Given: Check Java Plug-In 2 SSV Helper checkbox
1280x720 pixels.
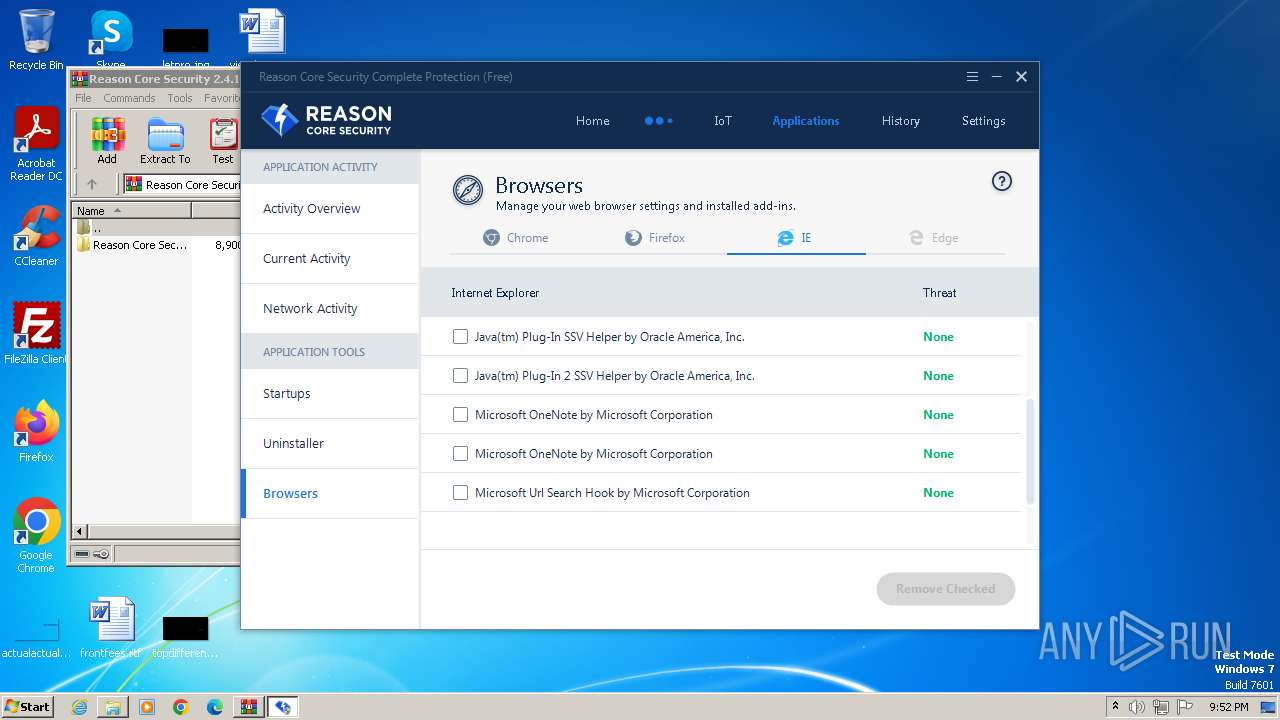Looking at the screenshot, I should tap(460, 376).
